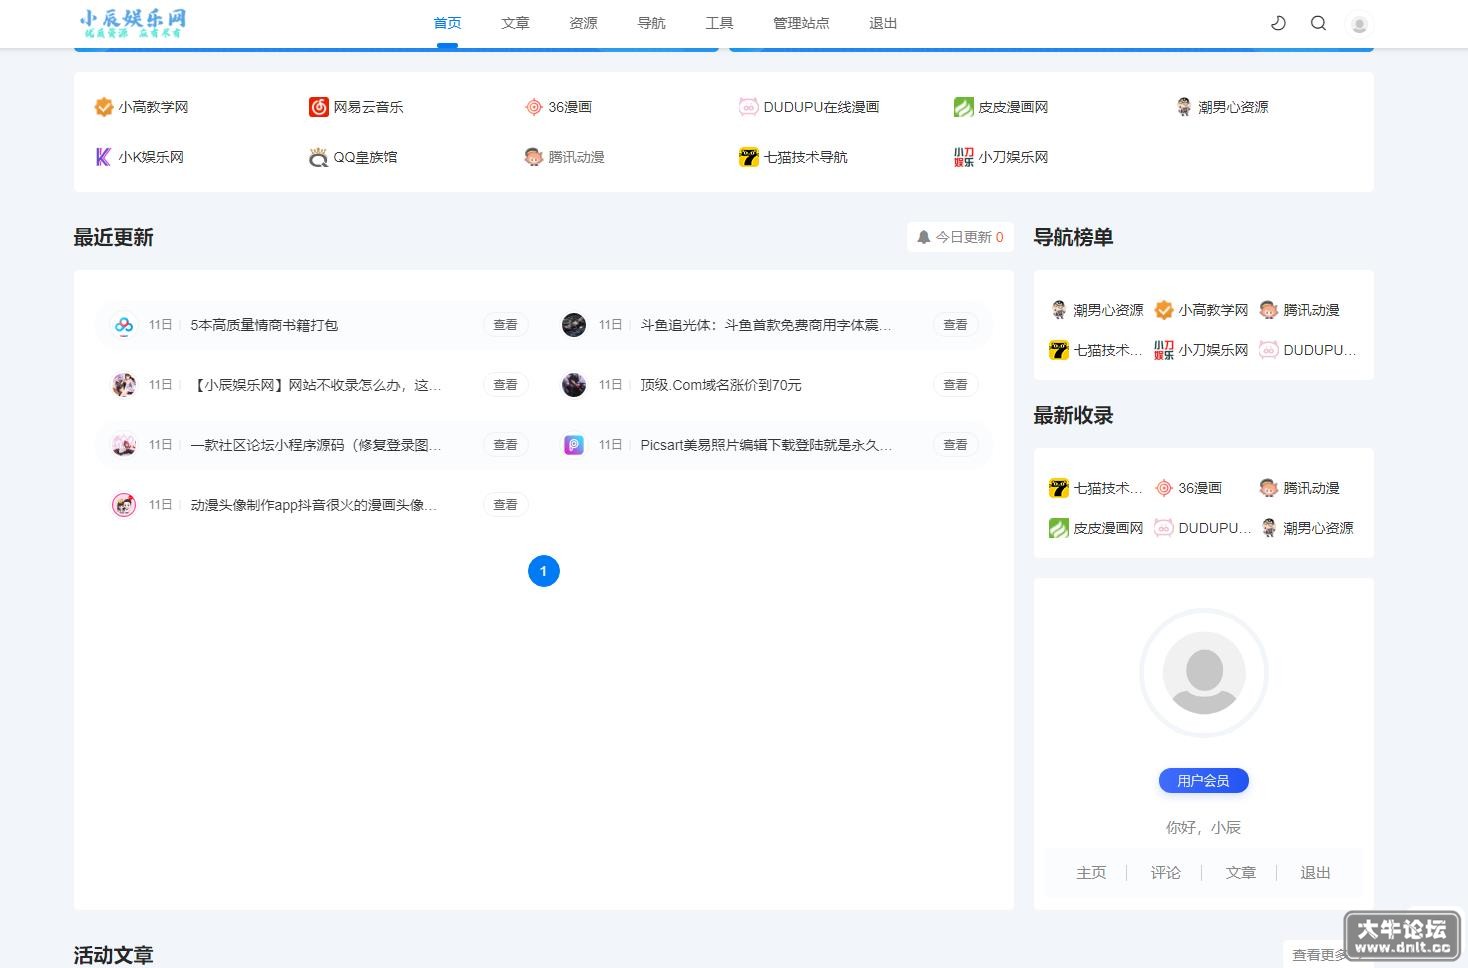Image resolution: width=1468 pixels, height=968 pixels.
Task: Click the 小辰娱乐网 site logo
Action: click(x=133, y=23)
